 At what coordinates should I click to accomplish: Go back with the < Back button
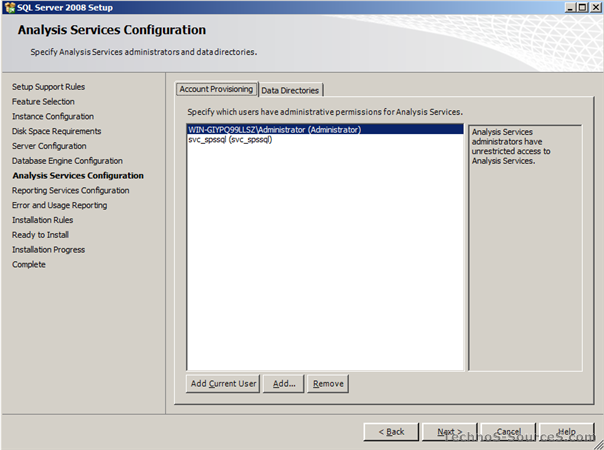point(391,432)
